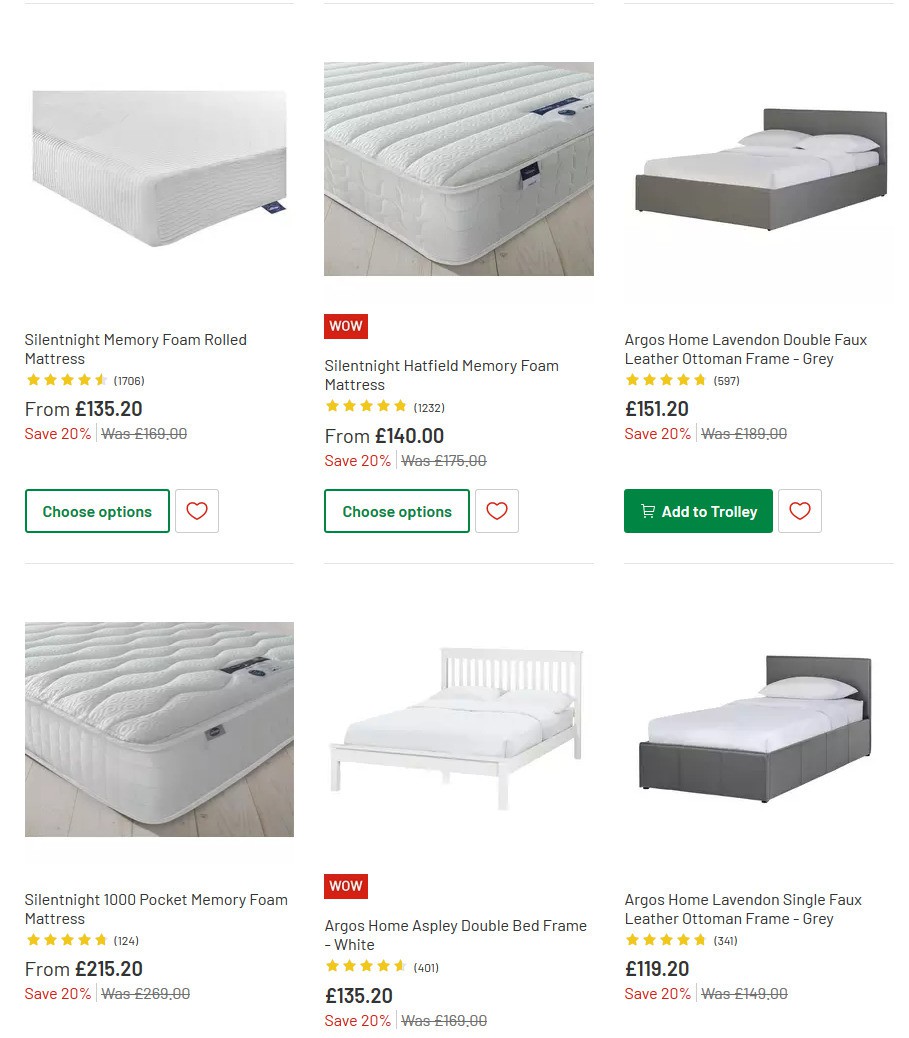Click the trolley icon inside Add to Trolley button

[x=648, y=511]
